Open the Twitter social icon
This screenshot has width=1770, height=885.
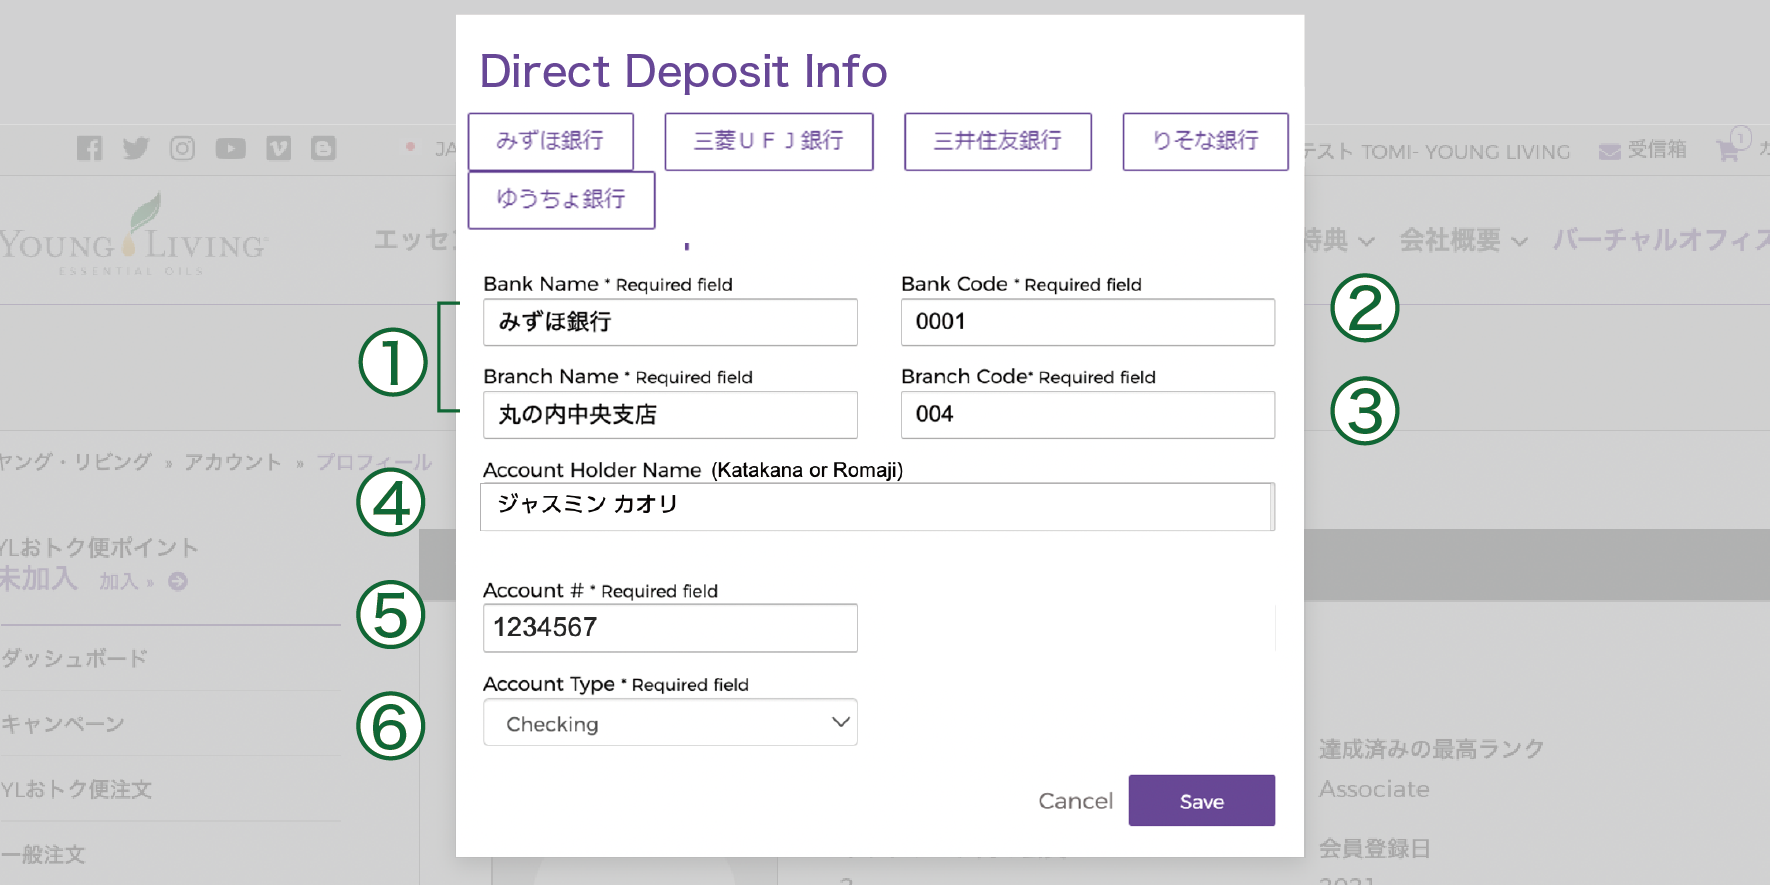point(136,149)
